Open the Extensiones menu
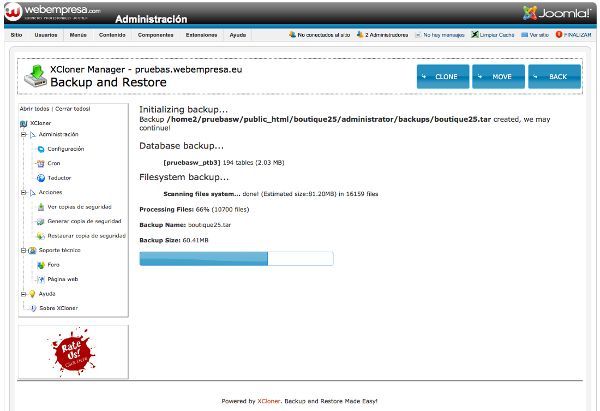 pos(201,35)
